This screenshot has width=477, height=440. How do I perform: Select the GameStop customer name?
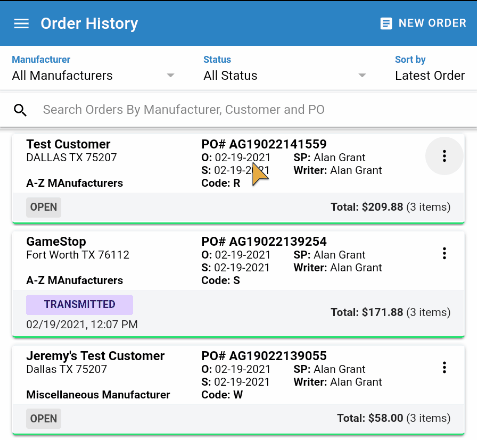[x=56, y=242]
